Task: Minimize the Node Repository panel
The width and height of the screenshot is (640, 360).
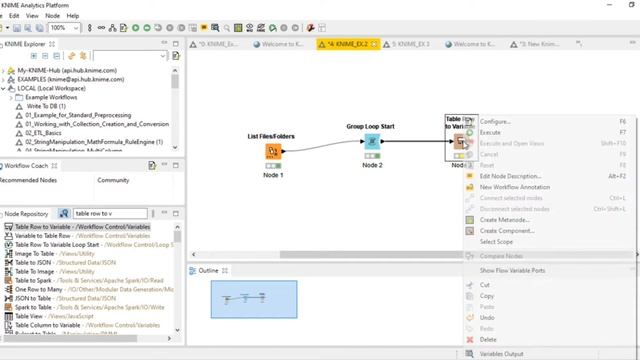Action: point(164,213)
